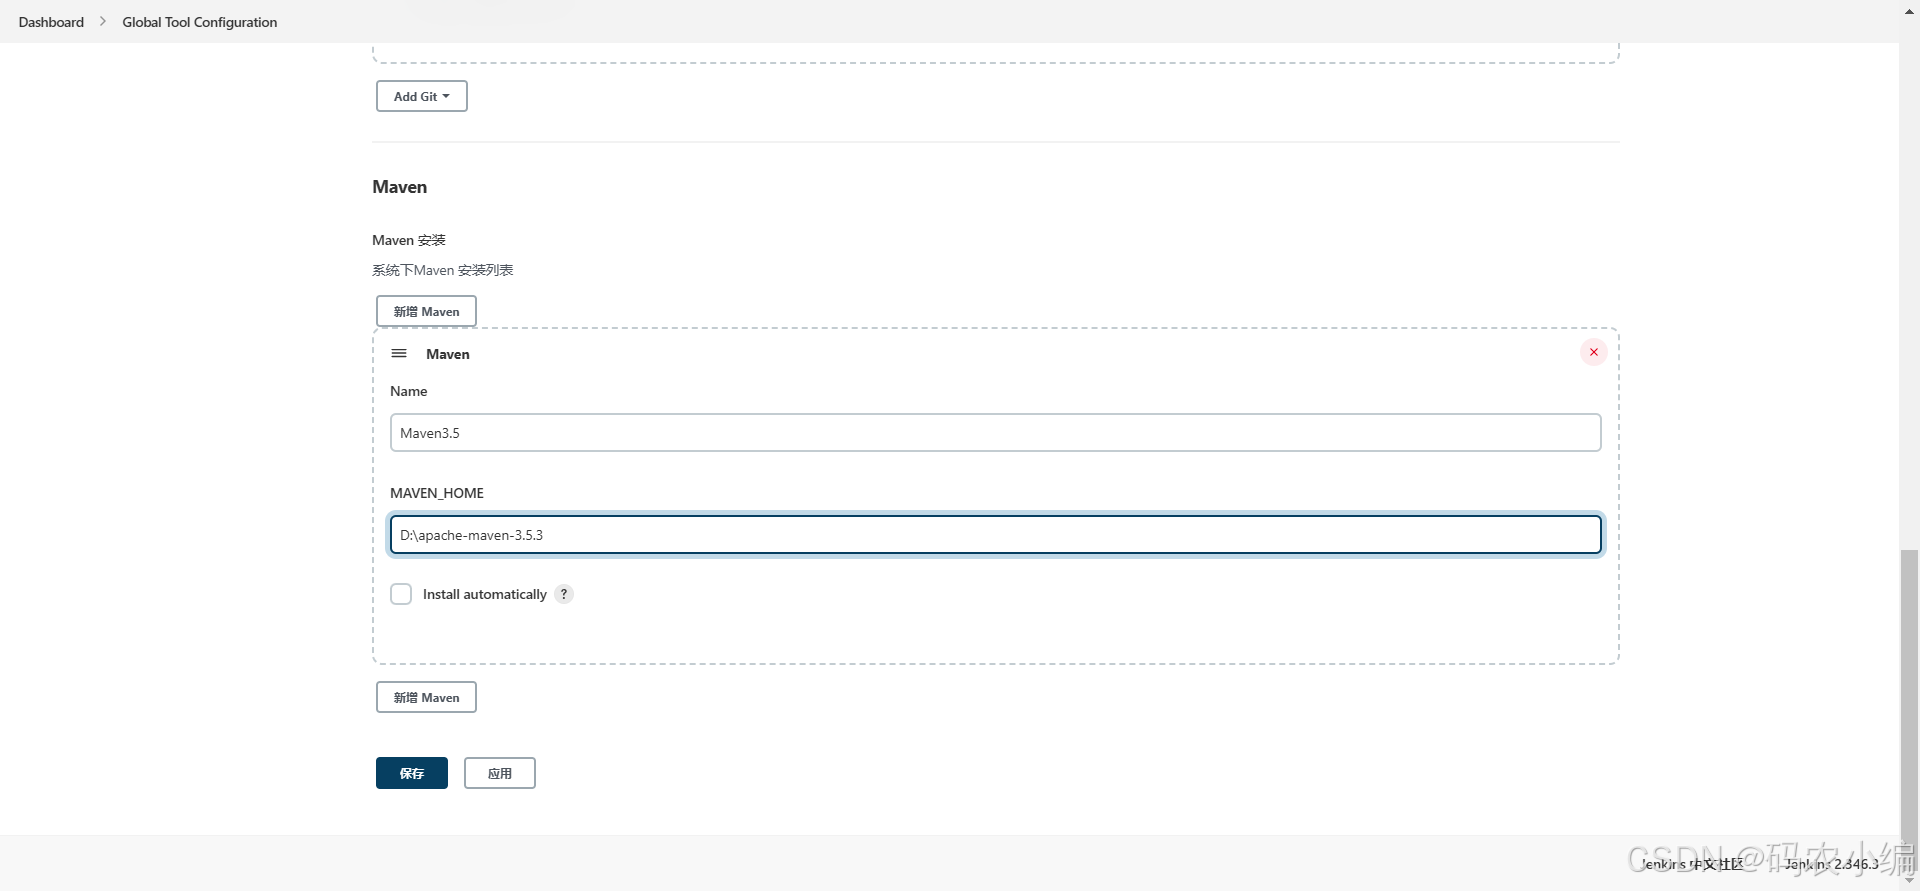Viewport: 1920px width, 891px height.
Task: Open the Install automatically help tooltip
Action: pos(564,593)
